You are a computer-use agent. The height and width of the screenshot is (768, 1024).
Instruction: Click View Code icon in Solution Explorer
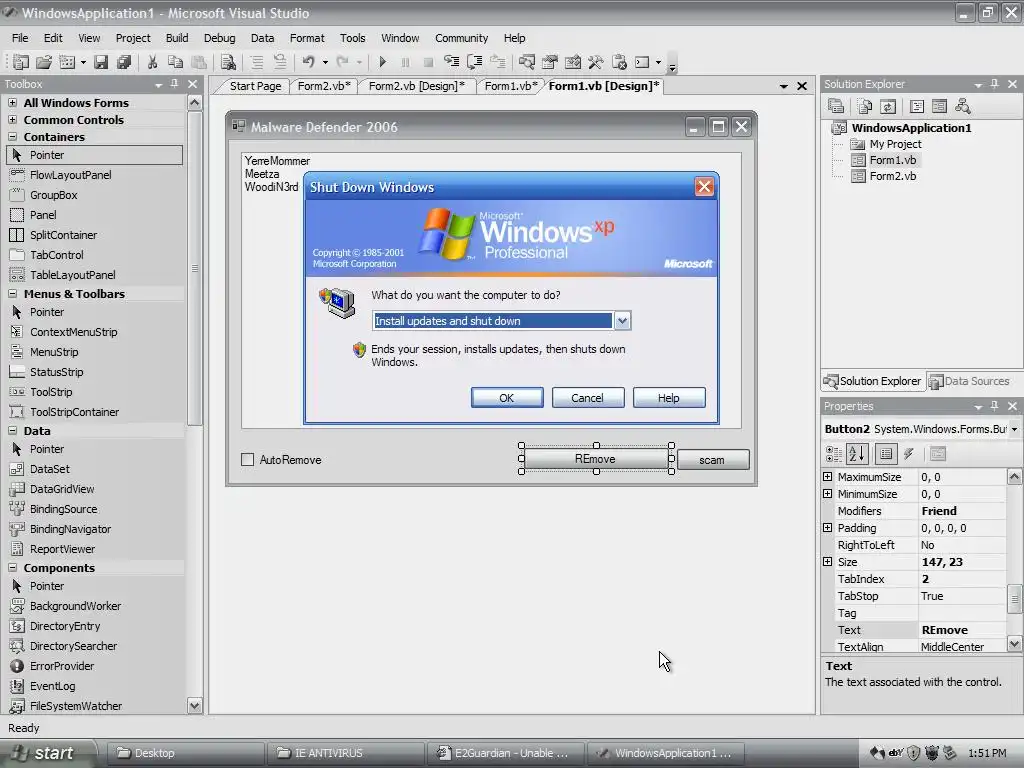point(917,106)
